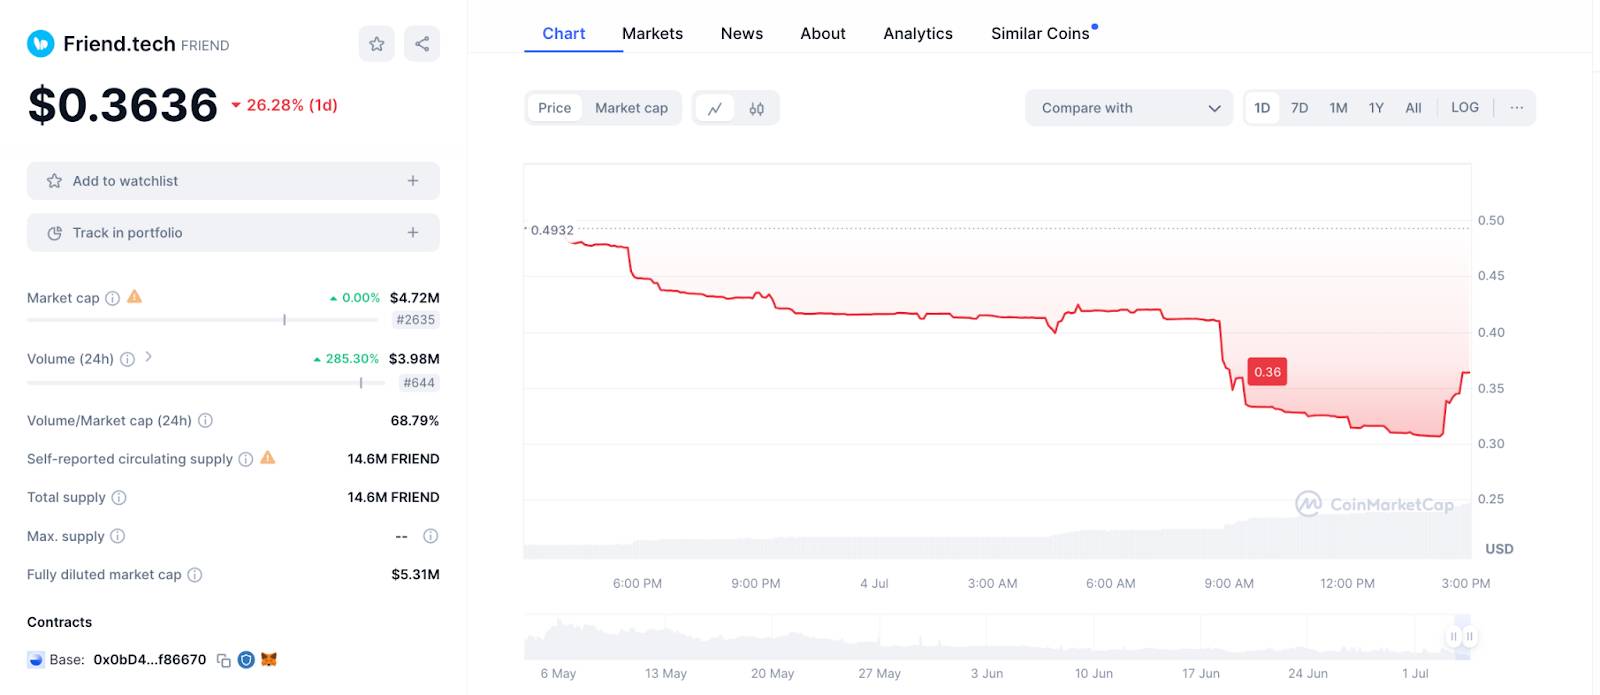Click the plus icon on Add to watchlist
Screen dimensions: 1600x695
tap(413, 181)
